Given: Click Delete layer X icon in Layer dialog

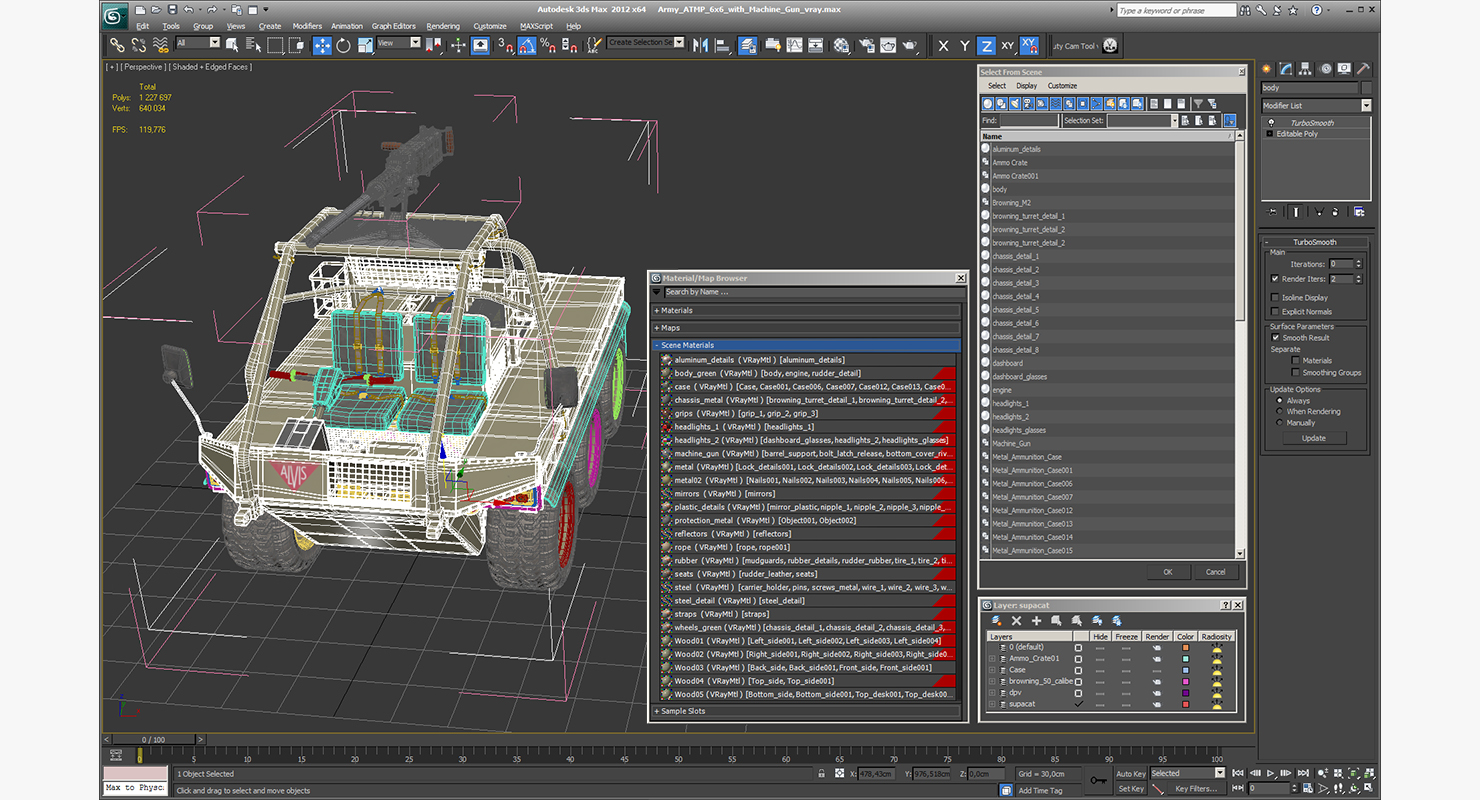Looking at the screenshot, I should (1016, 621).
